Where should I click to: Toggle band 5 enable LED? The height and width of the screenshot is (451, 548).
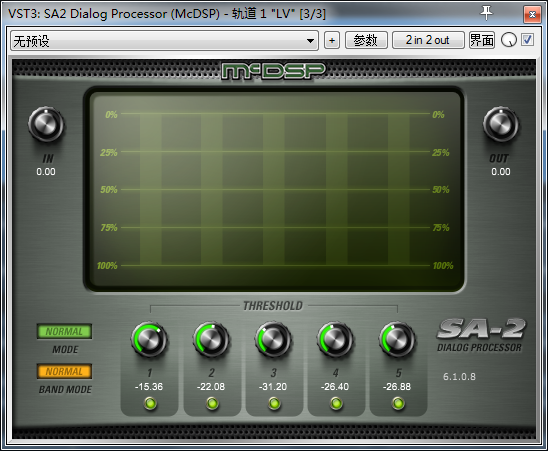point(398,403)
